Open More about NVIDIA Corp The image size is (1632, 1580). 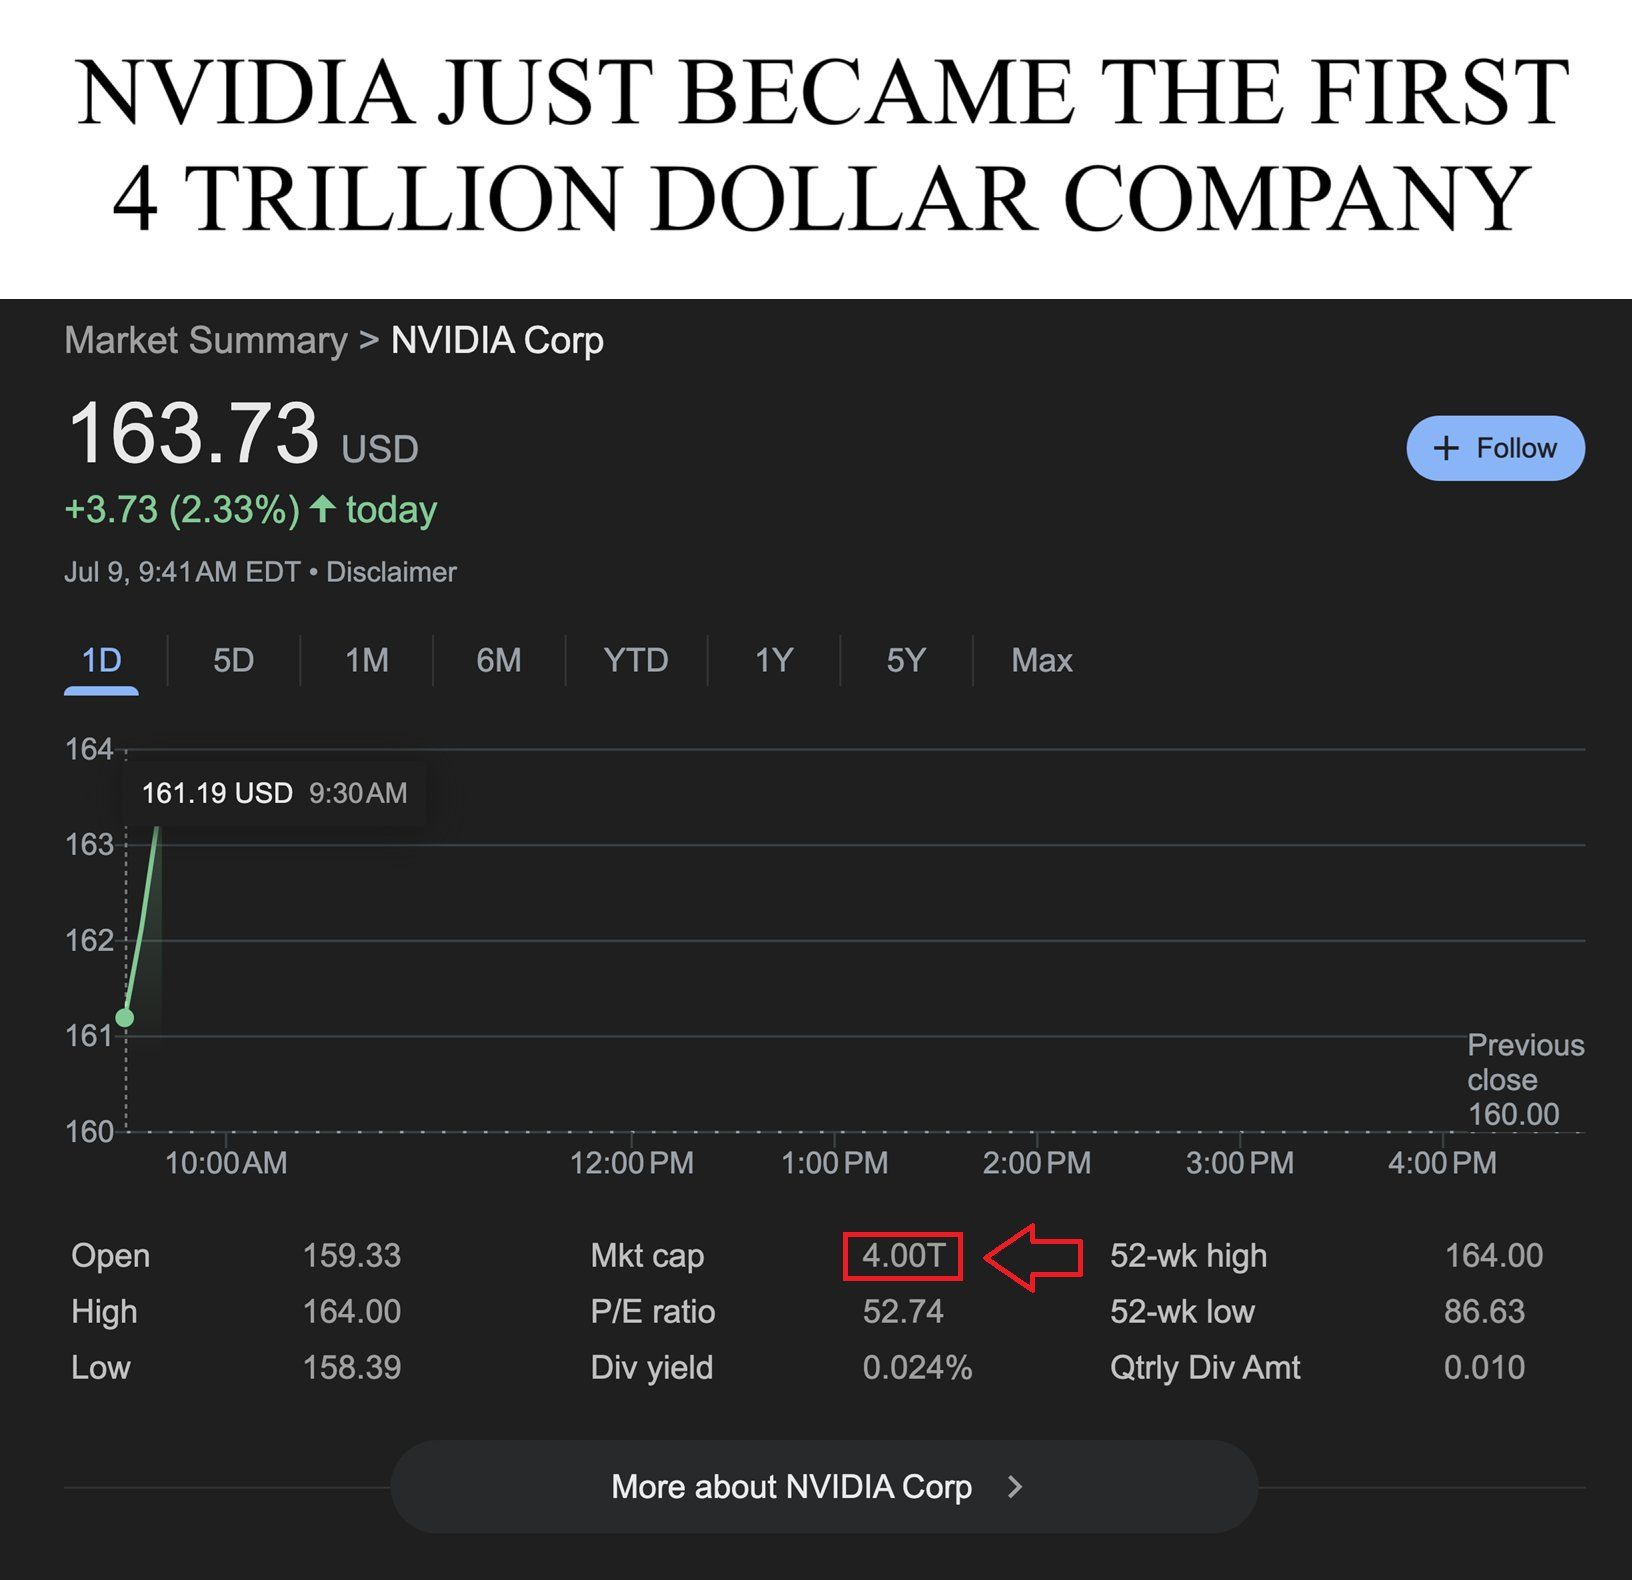click(824, 1487)
